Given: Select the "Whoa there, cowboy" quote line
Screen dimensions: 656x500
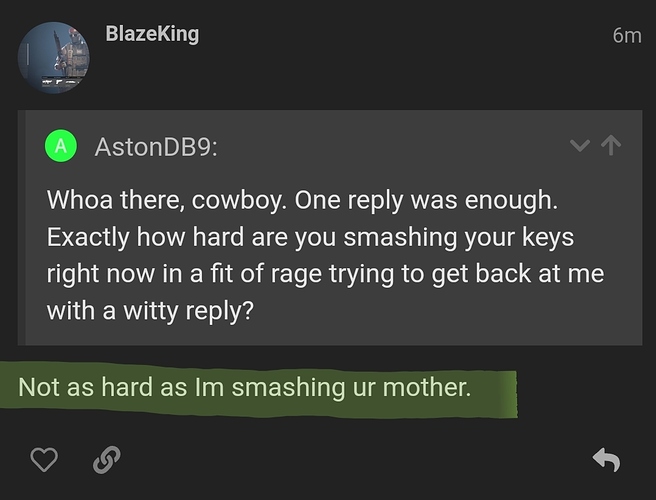Looking at the screenshot, I should point(302,200).
